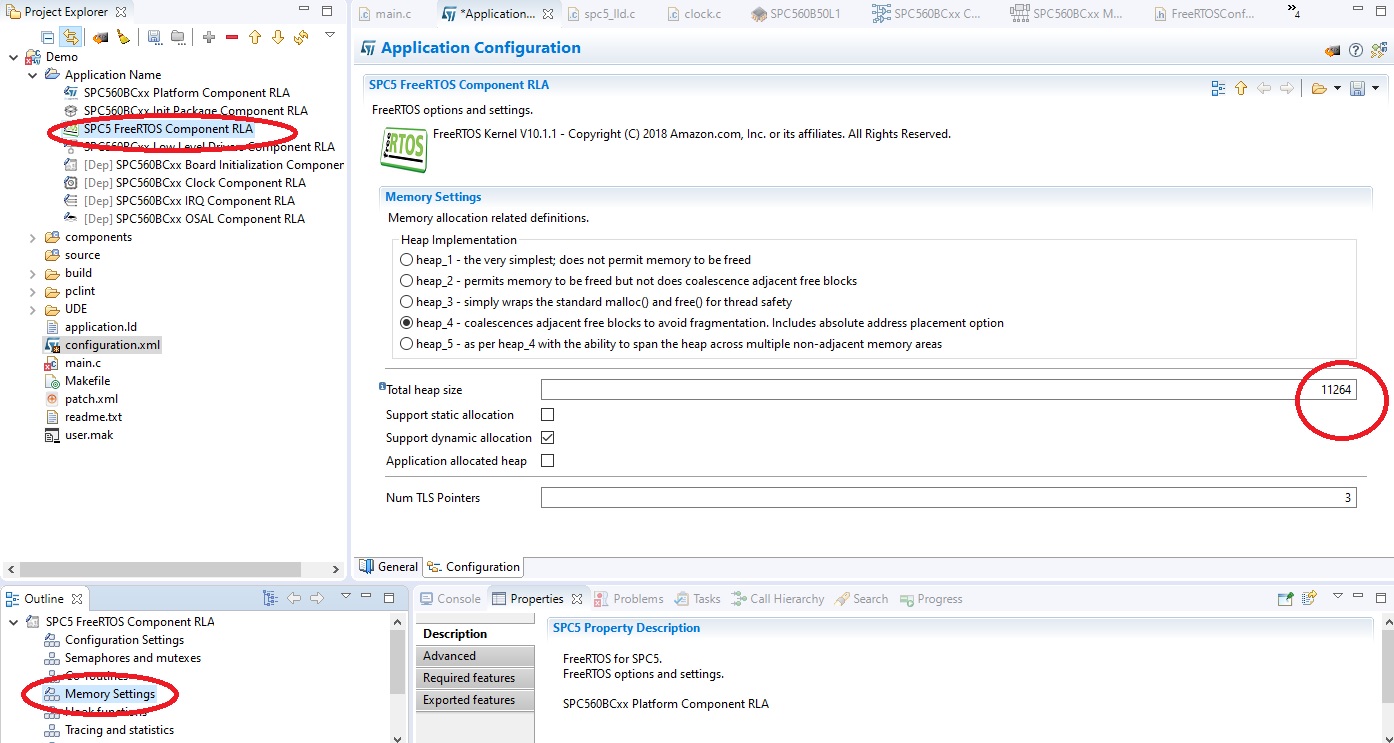1394x743 pixels.
Task: Click the generate code icon in Project Explorer toolbar
Action: (x=100, y=37)
